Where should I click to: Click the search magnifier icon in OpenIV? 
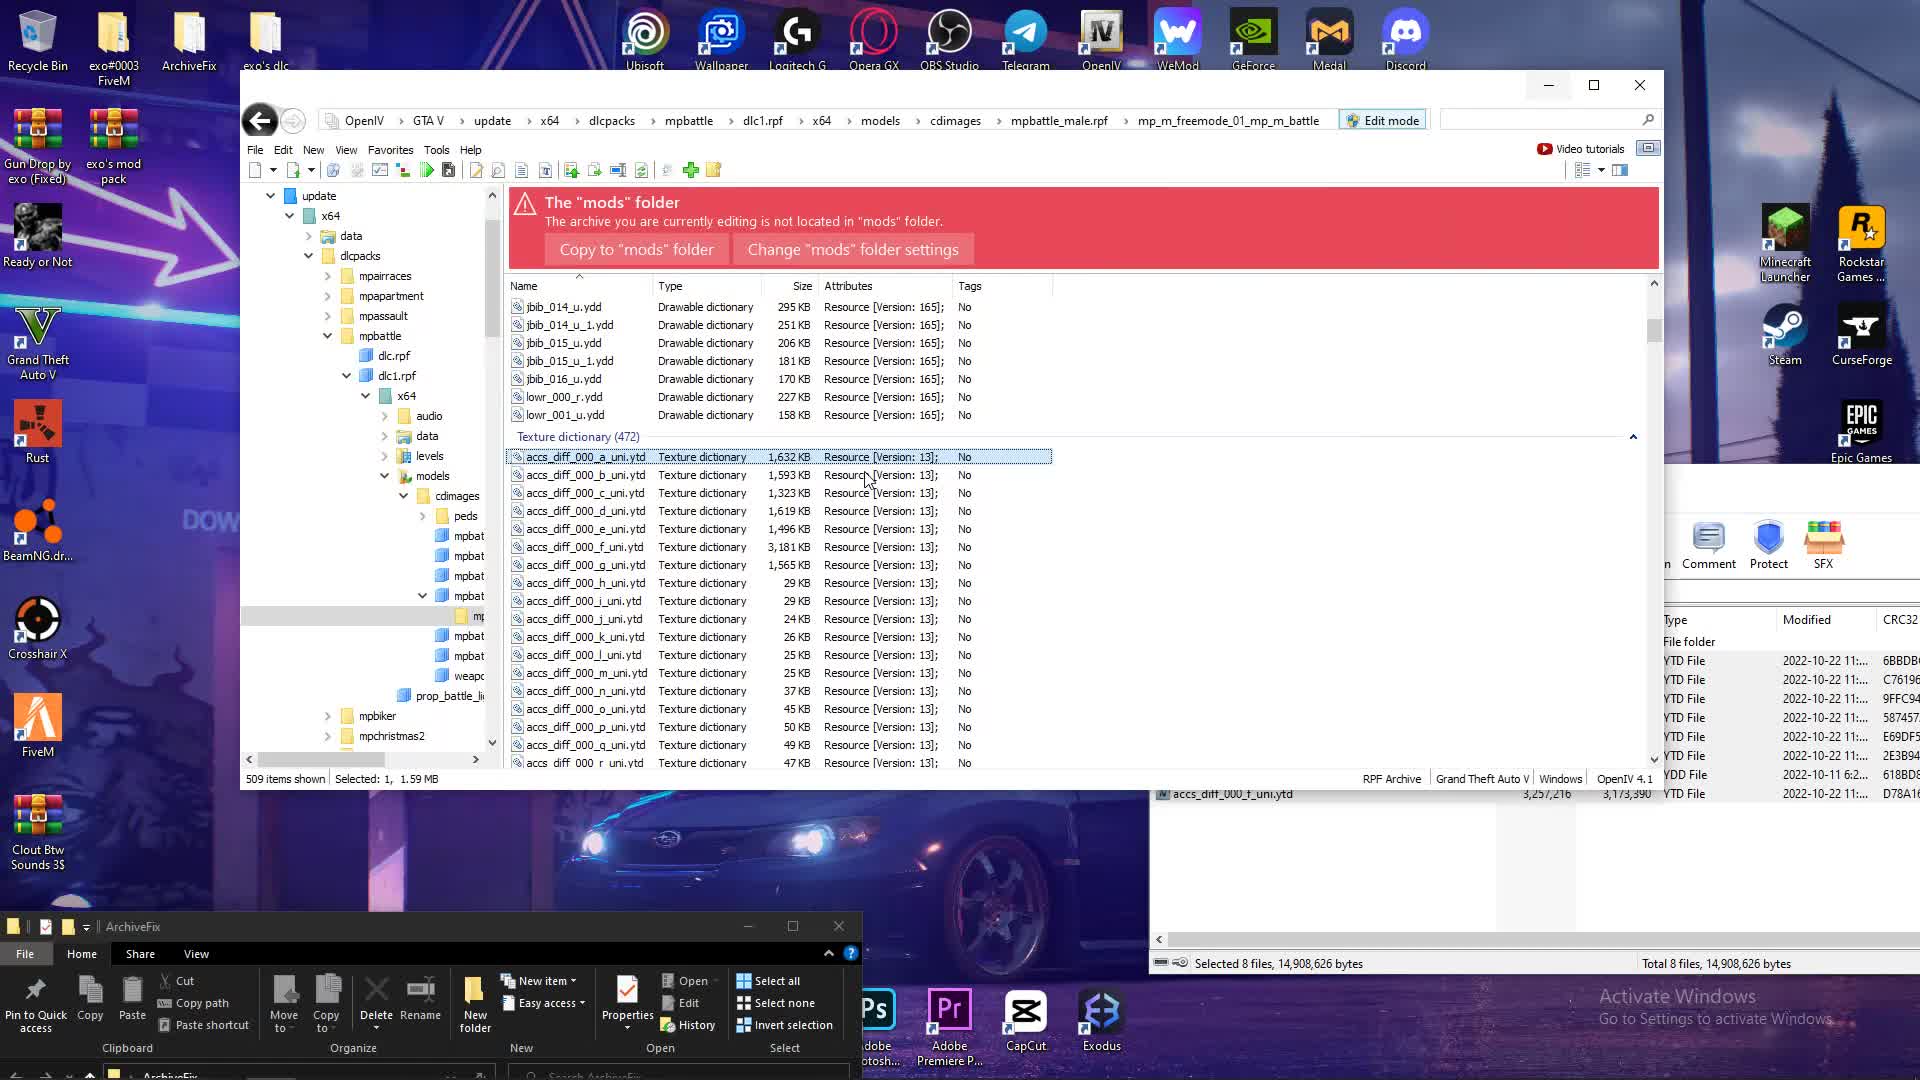[x=1648, y=120]
